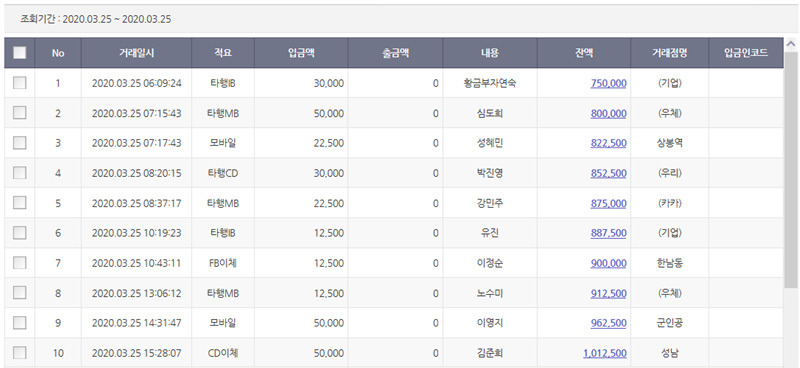Open the 800,000 balance link

click(x=608, y=114)
